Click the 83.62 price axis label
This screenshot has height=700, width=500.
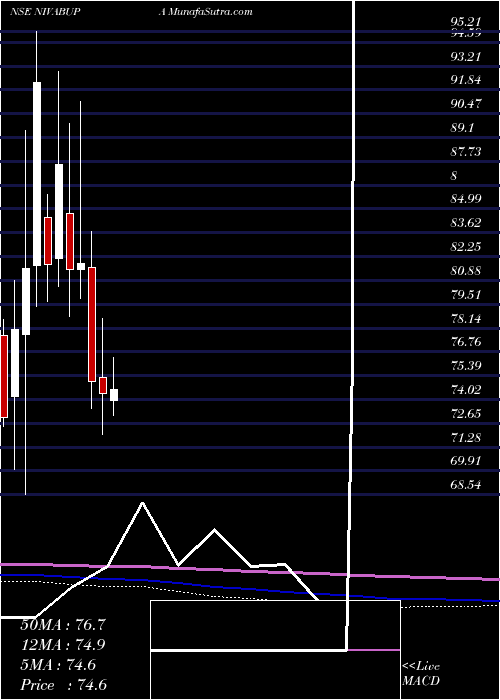465,223
